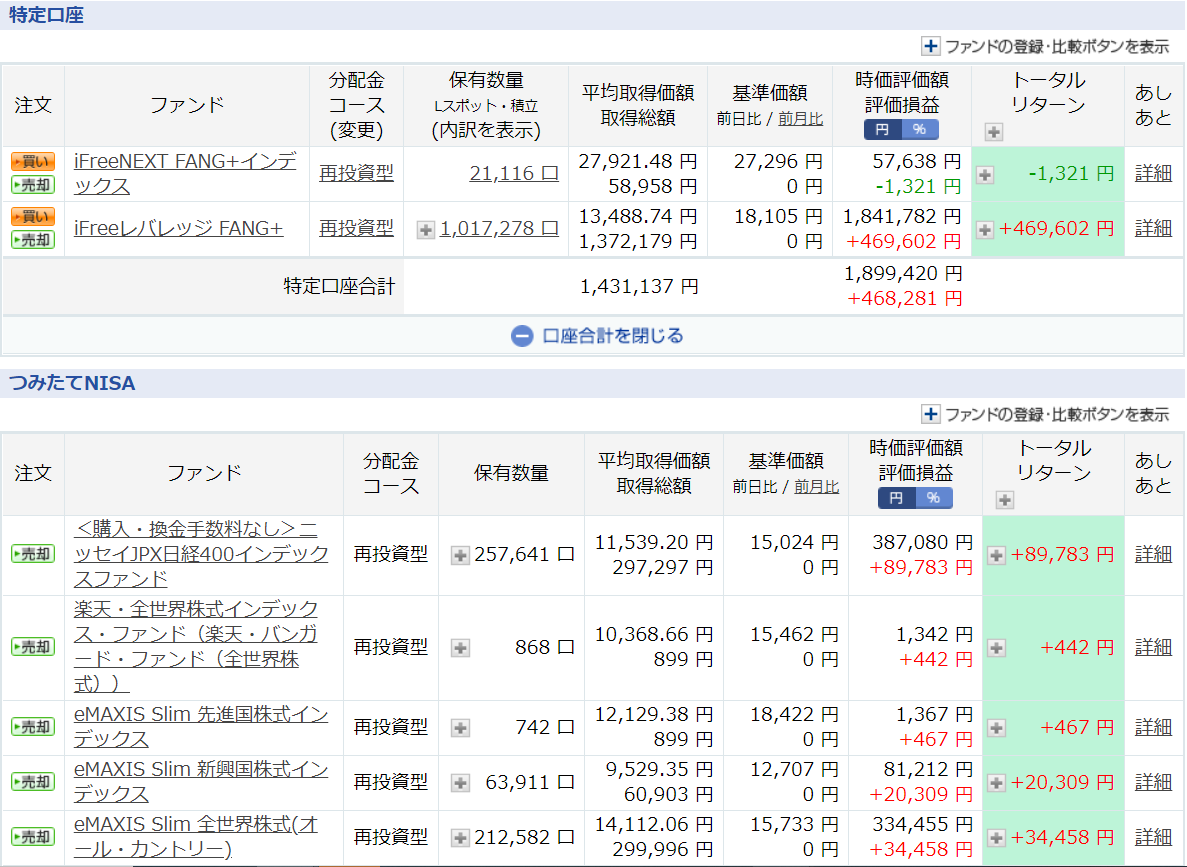Expand the holdings breakdown for 742口
The height and width of the screenshot is (867, 1187).
(x=460, y=728)
